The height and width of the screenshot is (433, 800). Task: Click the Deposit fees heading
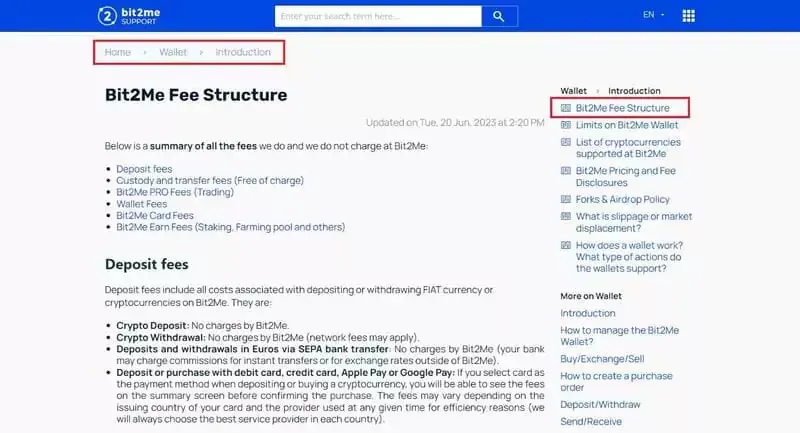147,264
